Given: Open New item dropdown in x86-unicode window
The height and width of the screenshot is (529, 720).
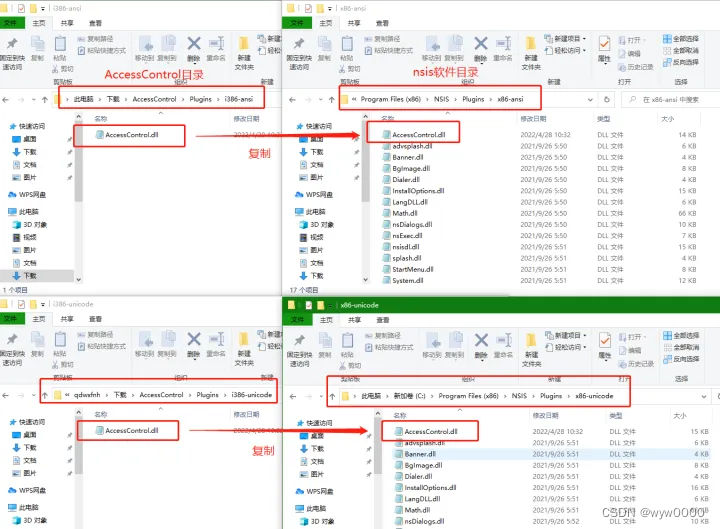Looking at the screenshot, I should click(566, 335).
